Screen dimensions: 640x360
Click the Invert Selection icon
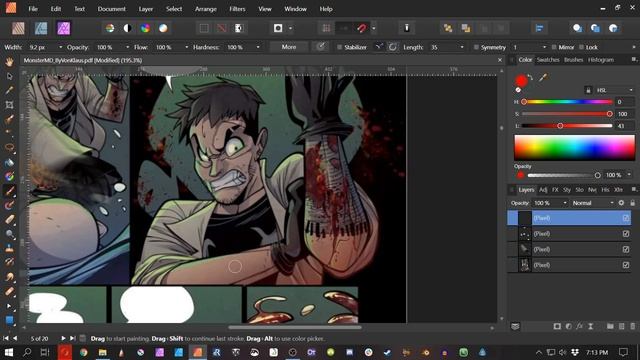pyautogui.click(x=239, y=28)
